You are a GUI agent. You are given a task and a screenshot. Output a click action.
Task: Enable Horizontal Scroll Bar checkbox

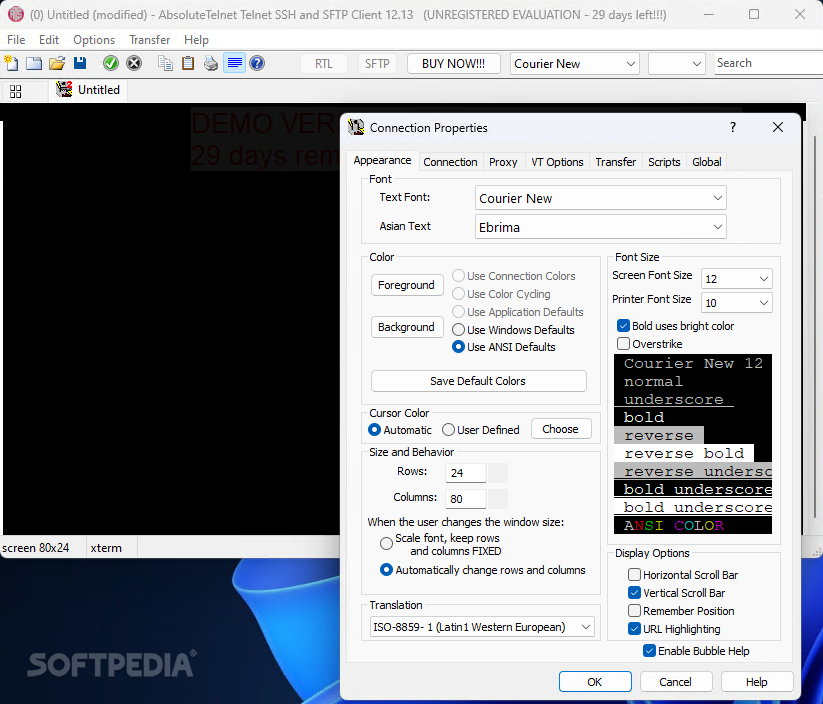[634, 575]
